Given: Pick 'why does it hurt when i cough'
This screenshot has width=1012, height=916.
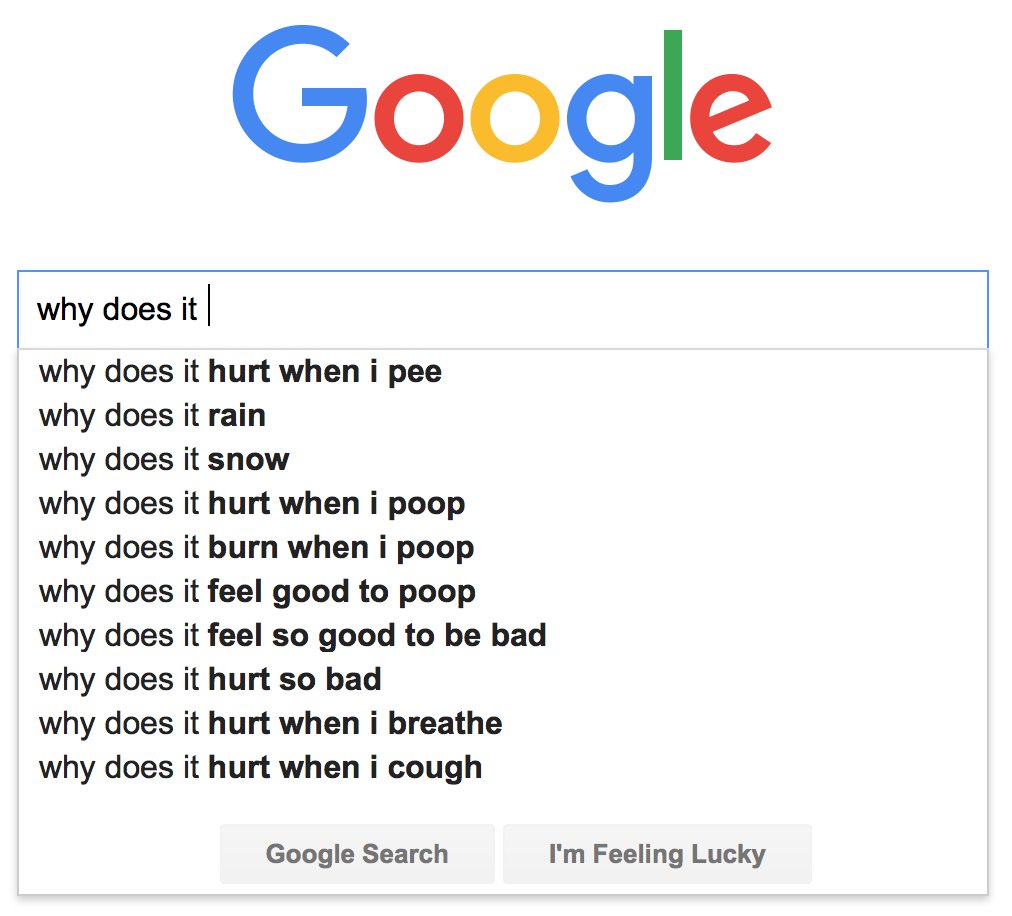Looking at the screenshot, I should click(260, 768).
